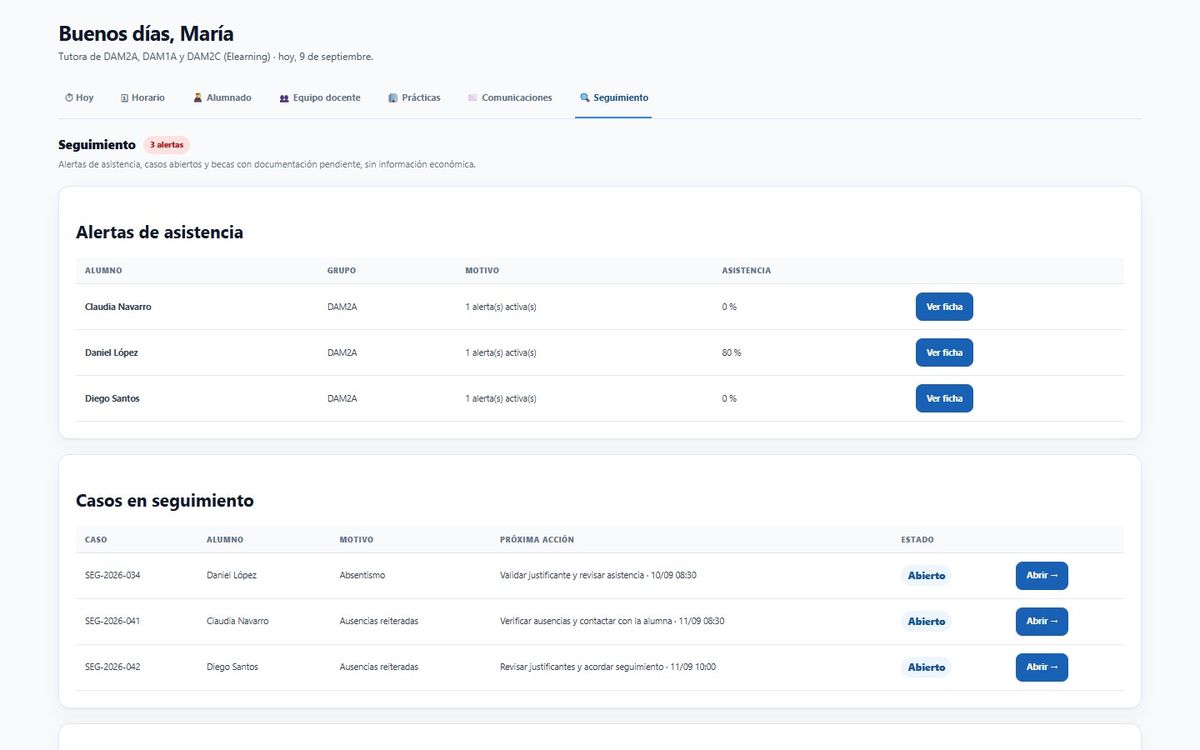
Task: Click Abierto status of SEG-2026-042
Action: pos(926,668)
